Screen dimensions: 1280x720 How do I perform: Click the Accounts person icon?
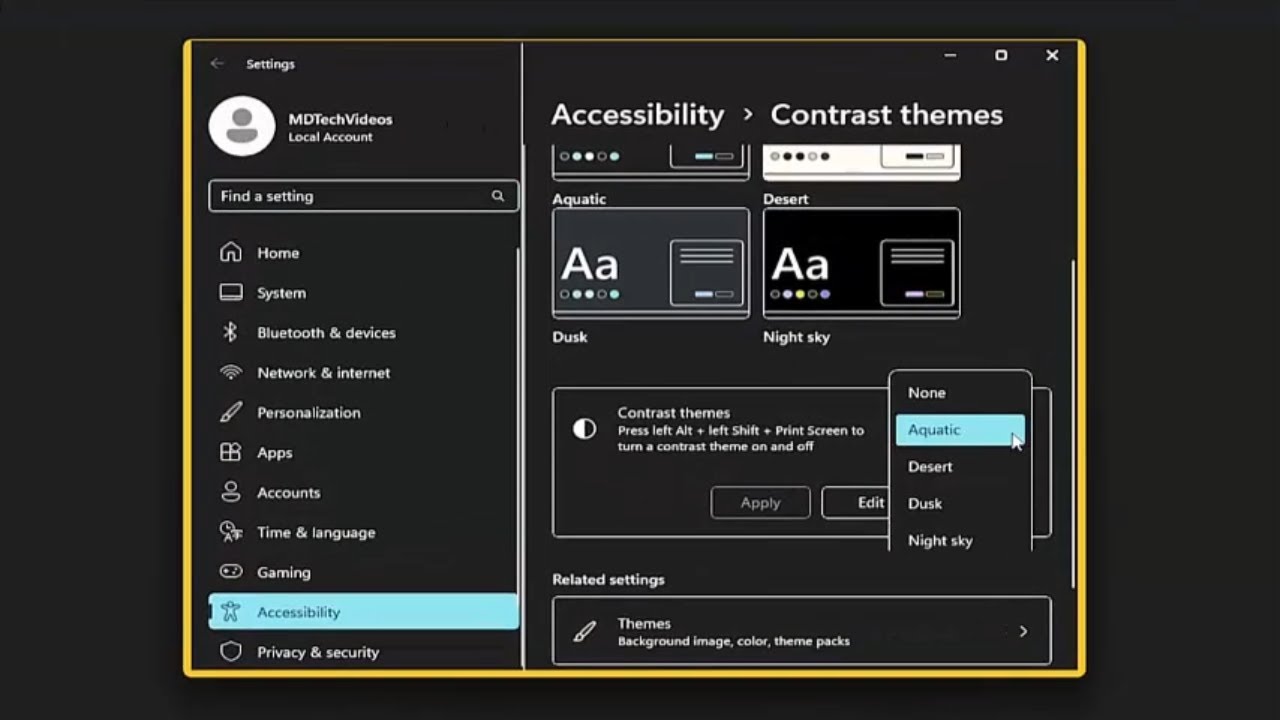coord(231,492)
